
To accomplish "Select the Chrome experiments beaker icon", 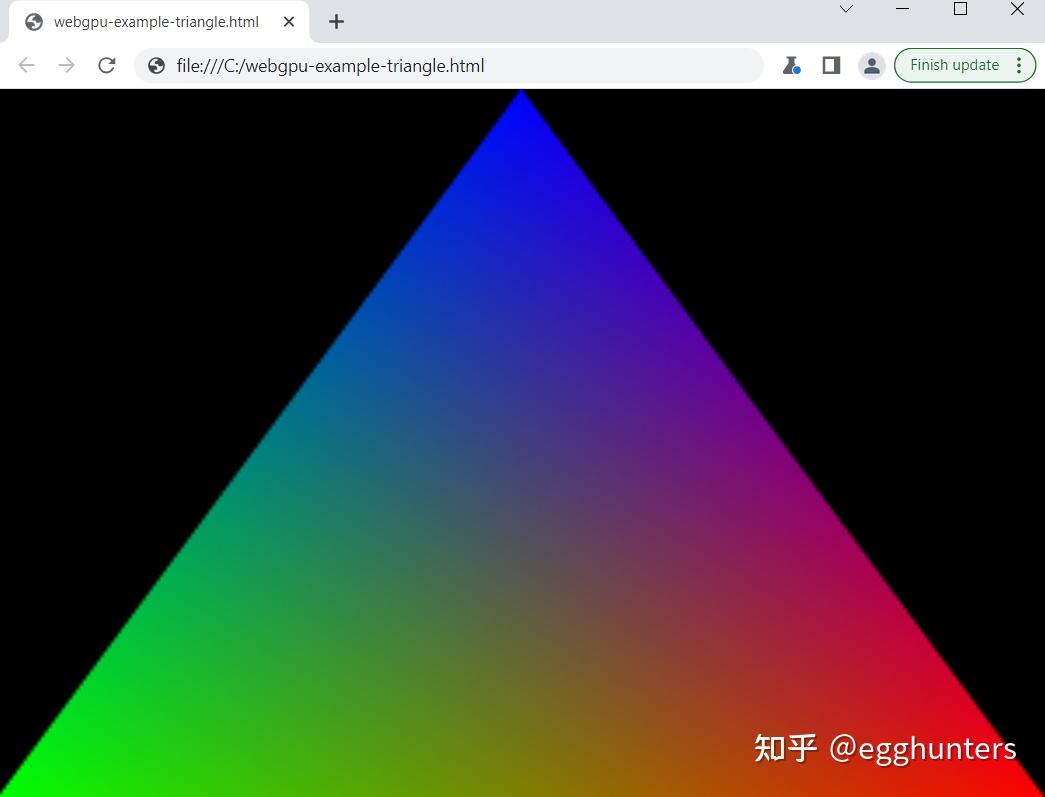I will point(791,65).
